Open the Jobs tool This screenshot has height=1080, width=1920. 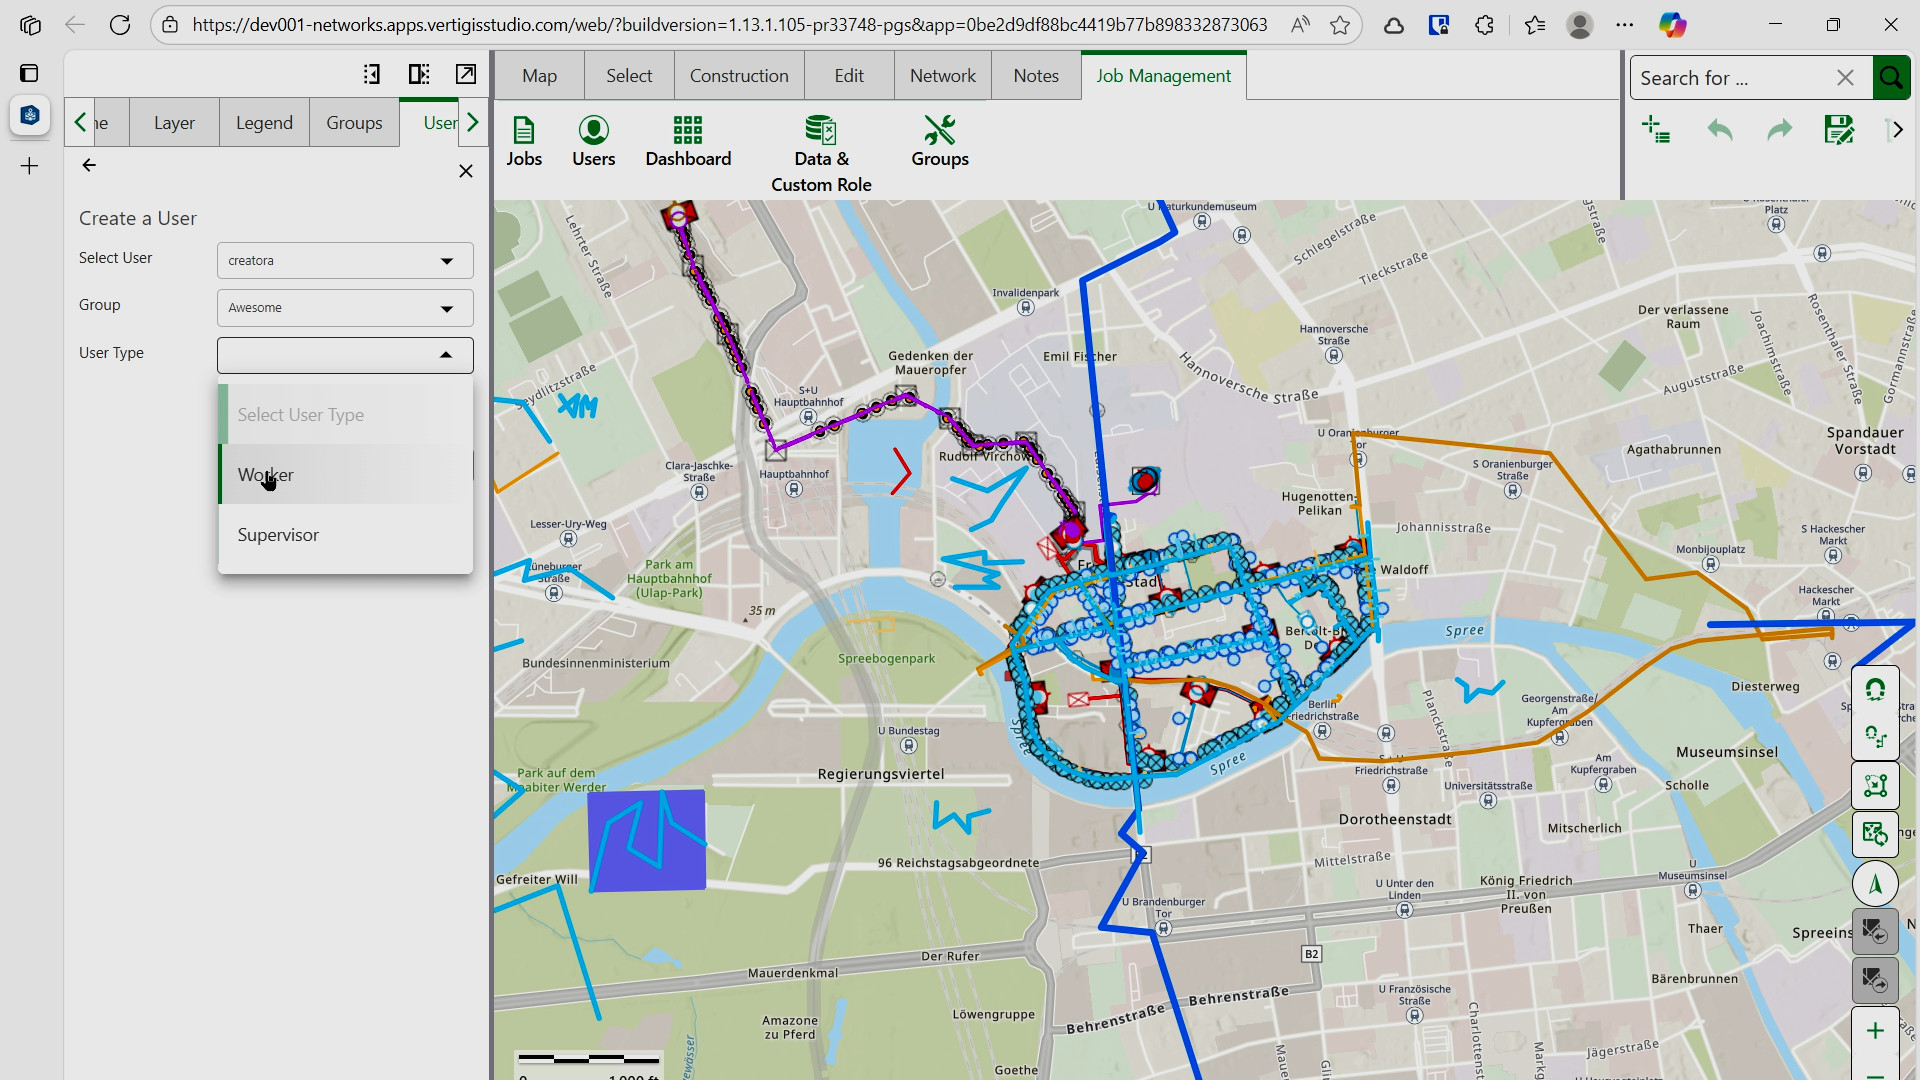click(523, 141)
